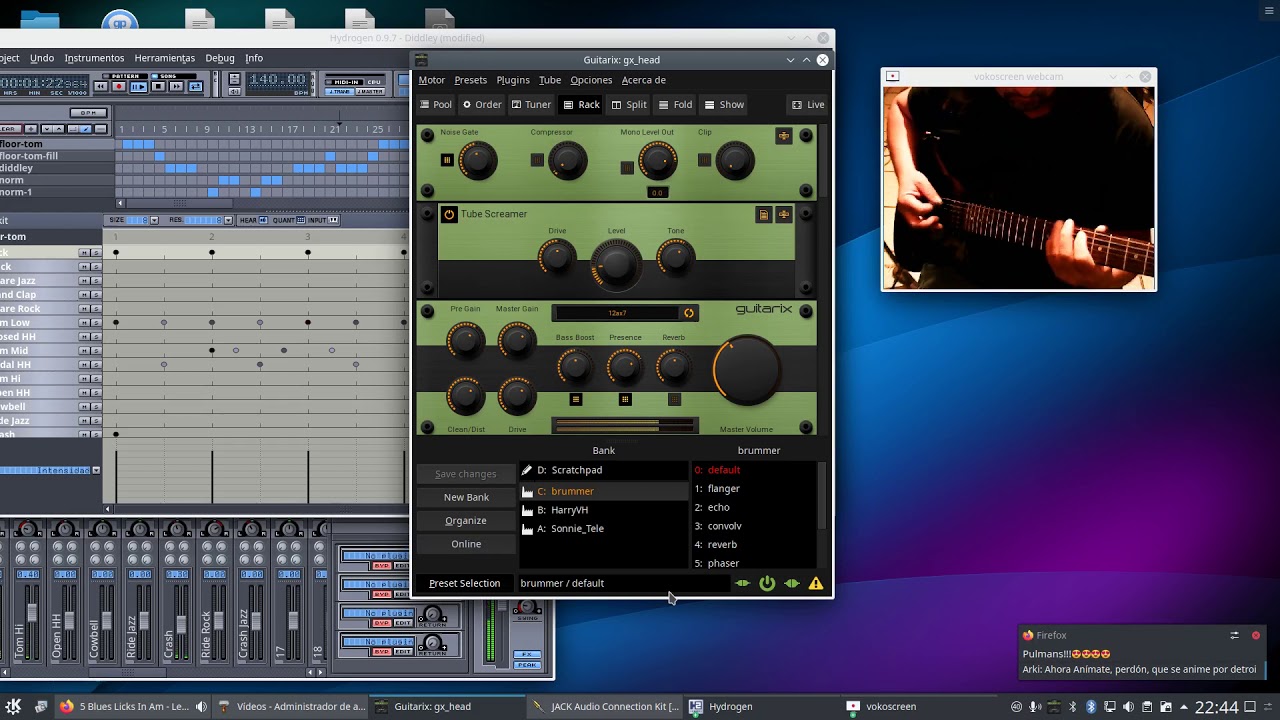Select the Rack toolbar button
This screenshot has height=720, width=1280.
582,104
